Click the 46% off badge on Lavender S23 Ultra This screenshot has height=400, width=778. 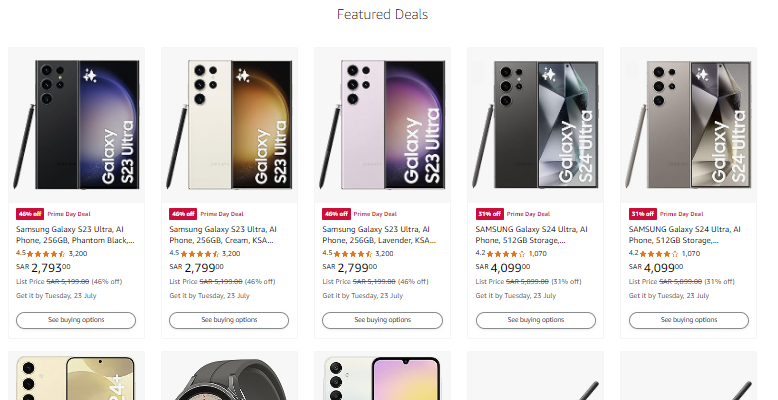[336, 214]
